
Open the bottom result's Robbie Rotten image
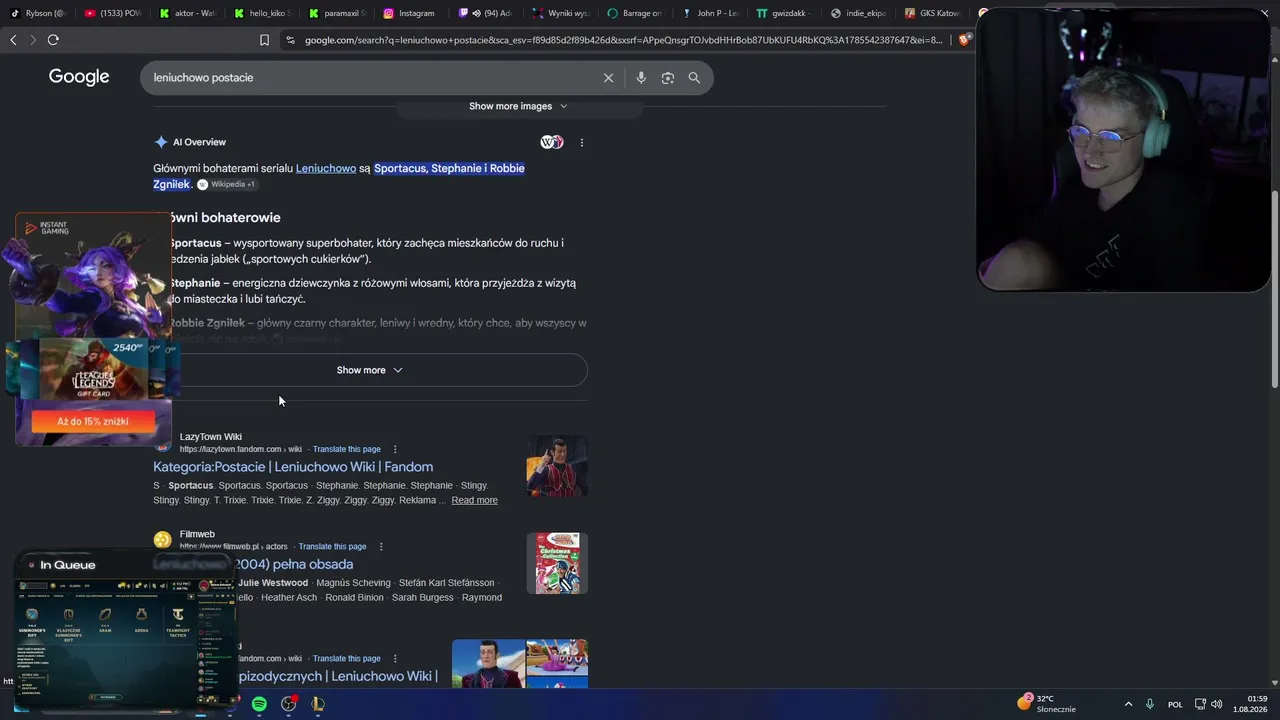click(x=489, y=664)
